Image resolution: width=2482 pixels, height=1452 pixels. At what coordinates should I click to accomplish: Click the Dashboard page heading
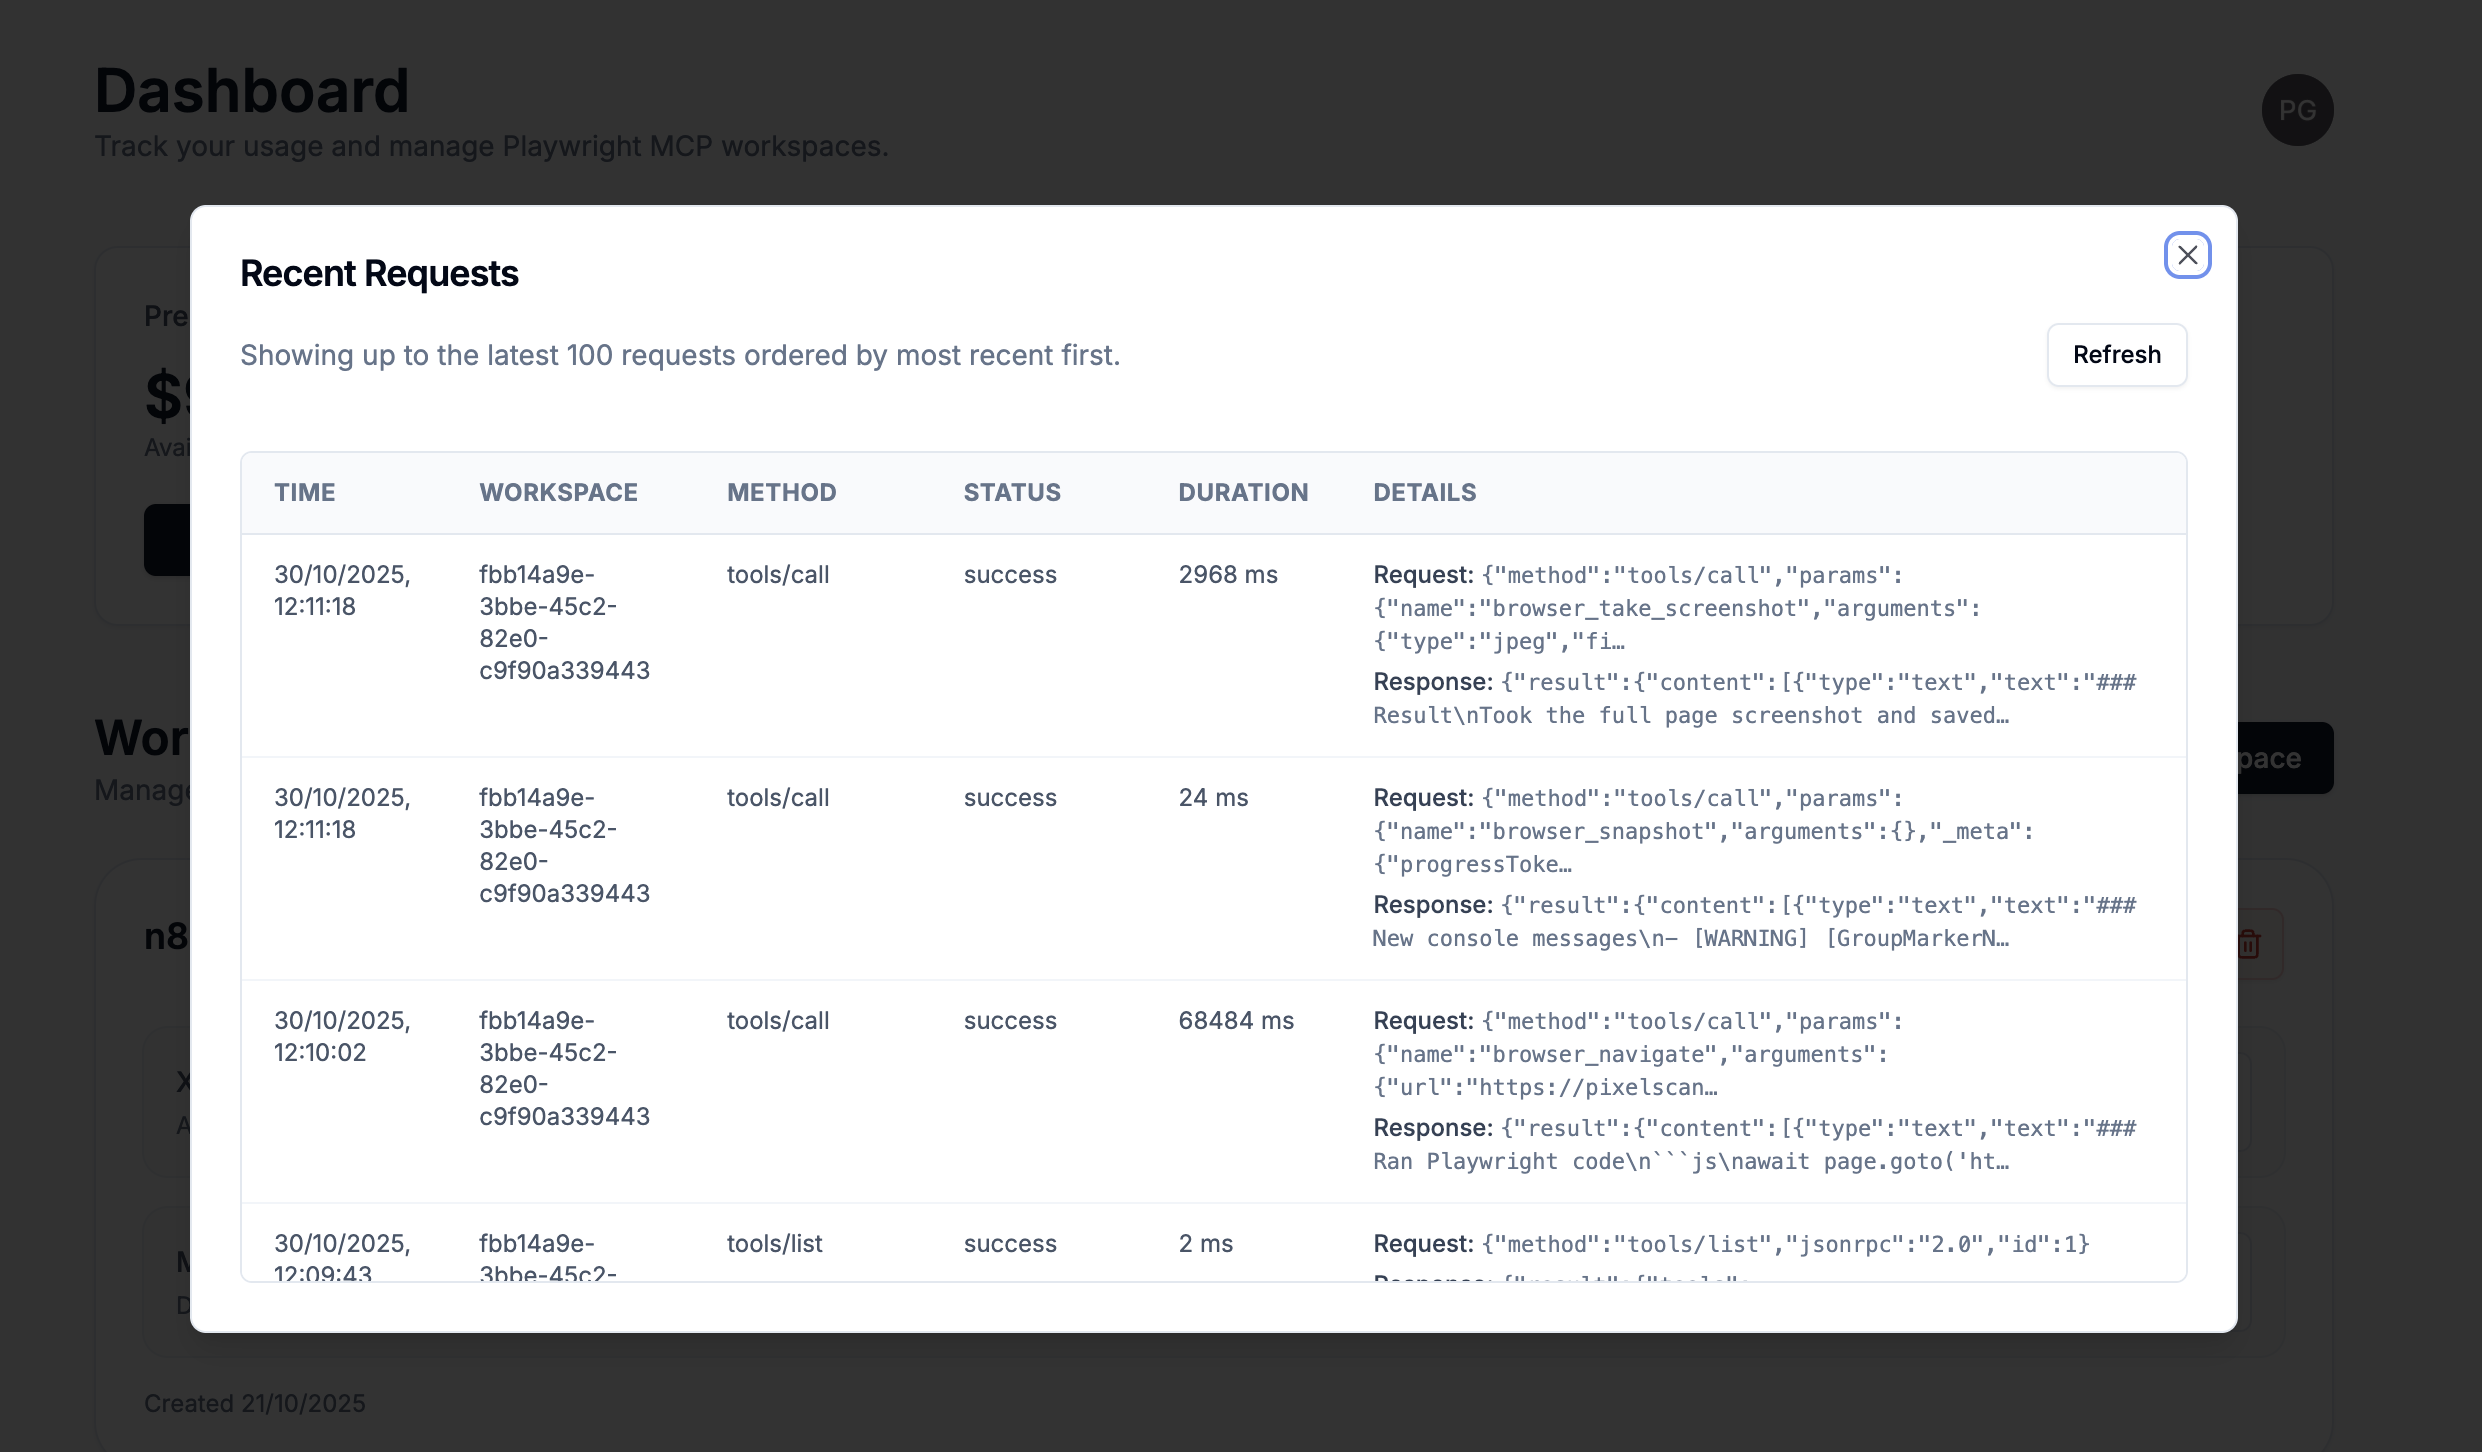[251, 90]
